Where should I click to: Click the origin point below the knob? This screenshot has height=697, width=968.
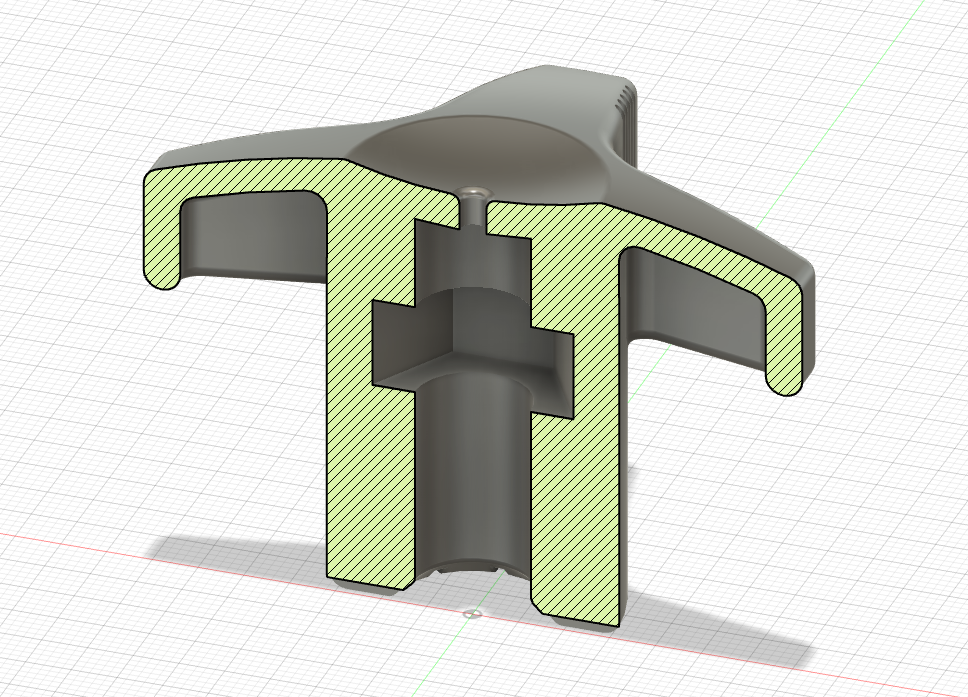pyautogui.click(x=472, y=611)
